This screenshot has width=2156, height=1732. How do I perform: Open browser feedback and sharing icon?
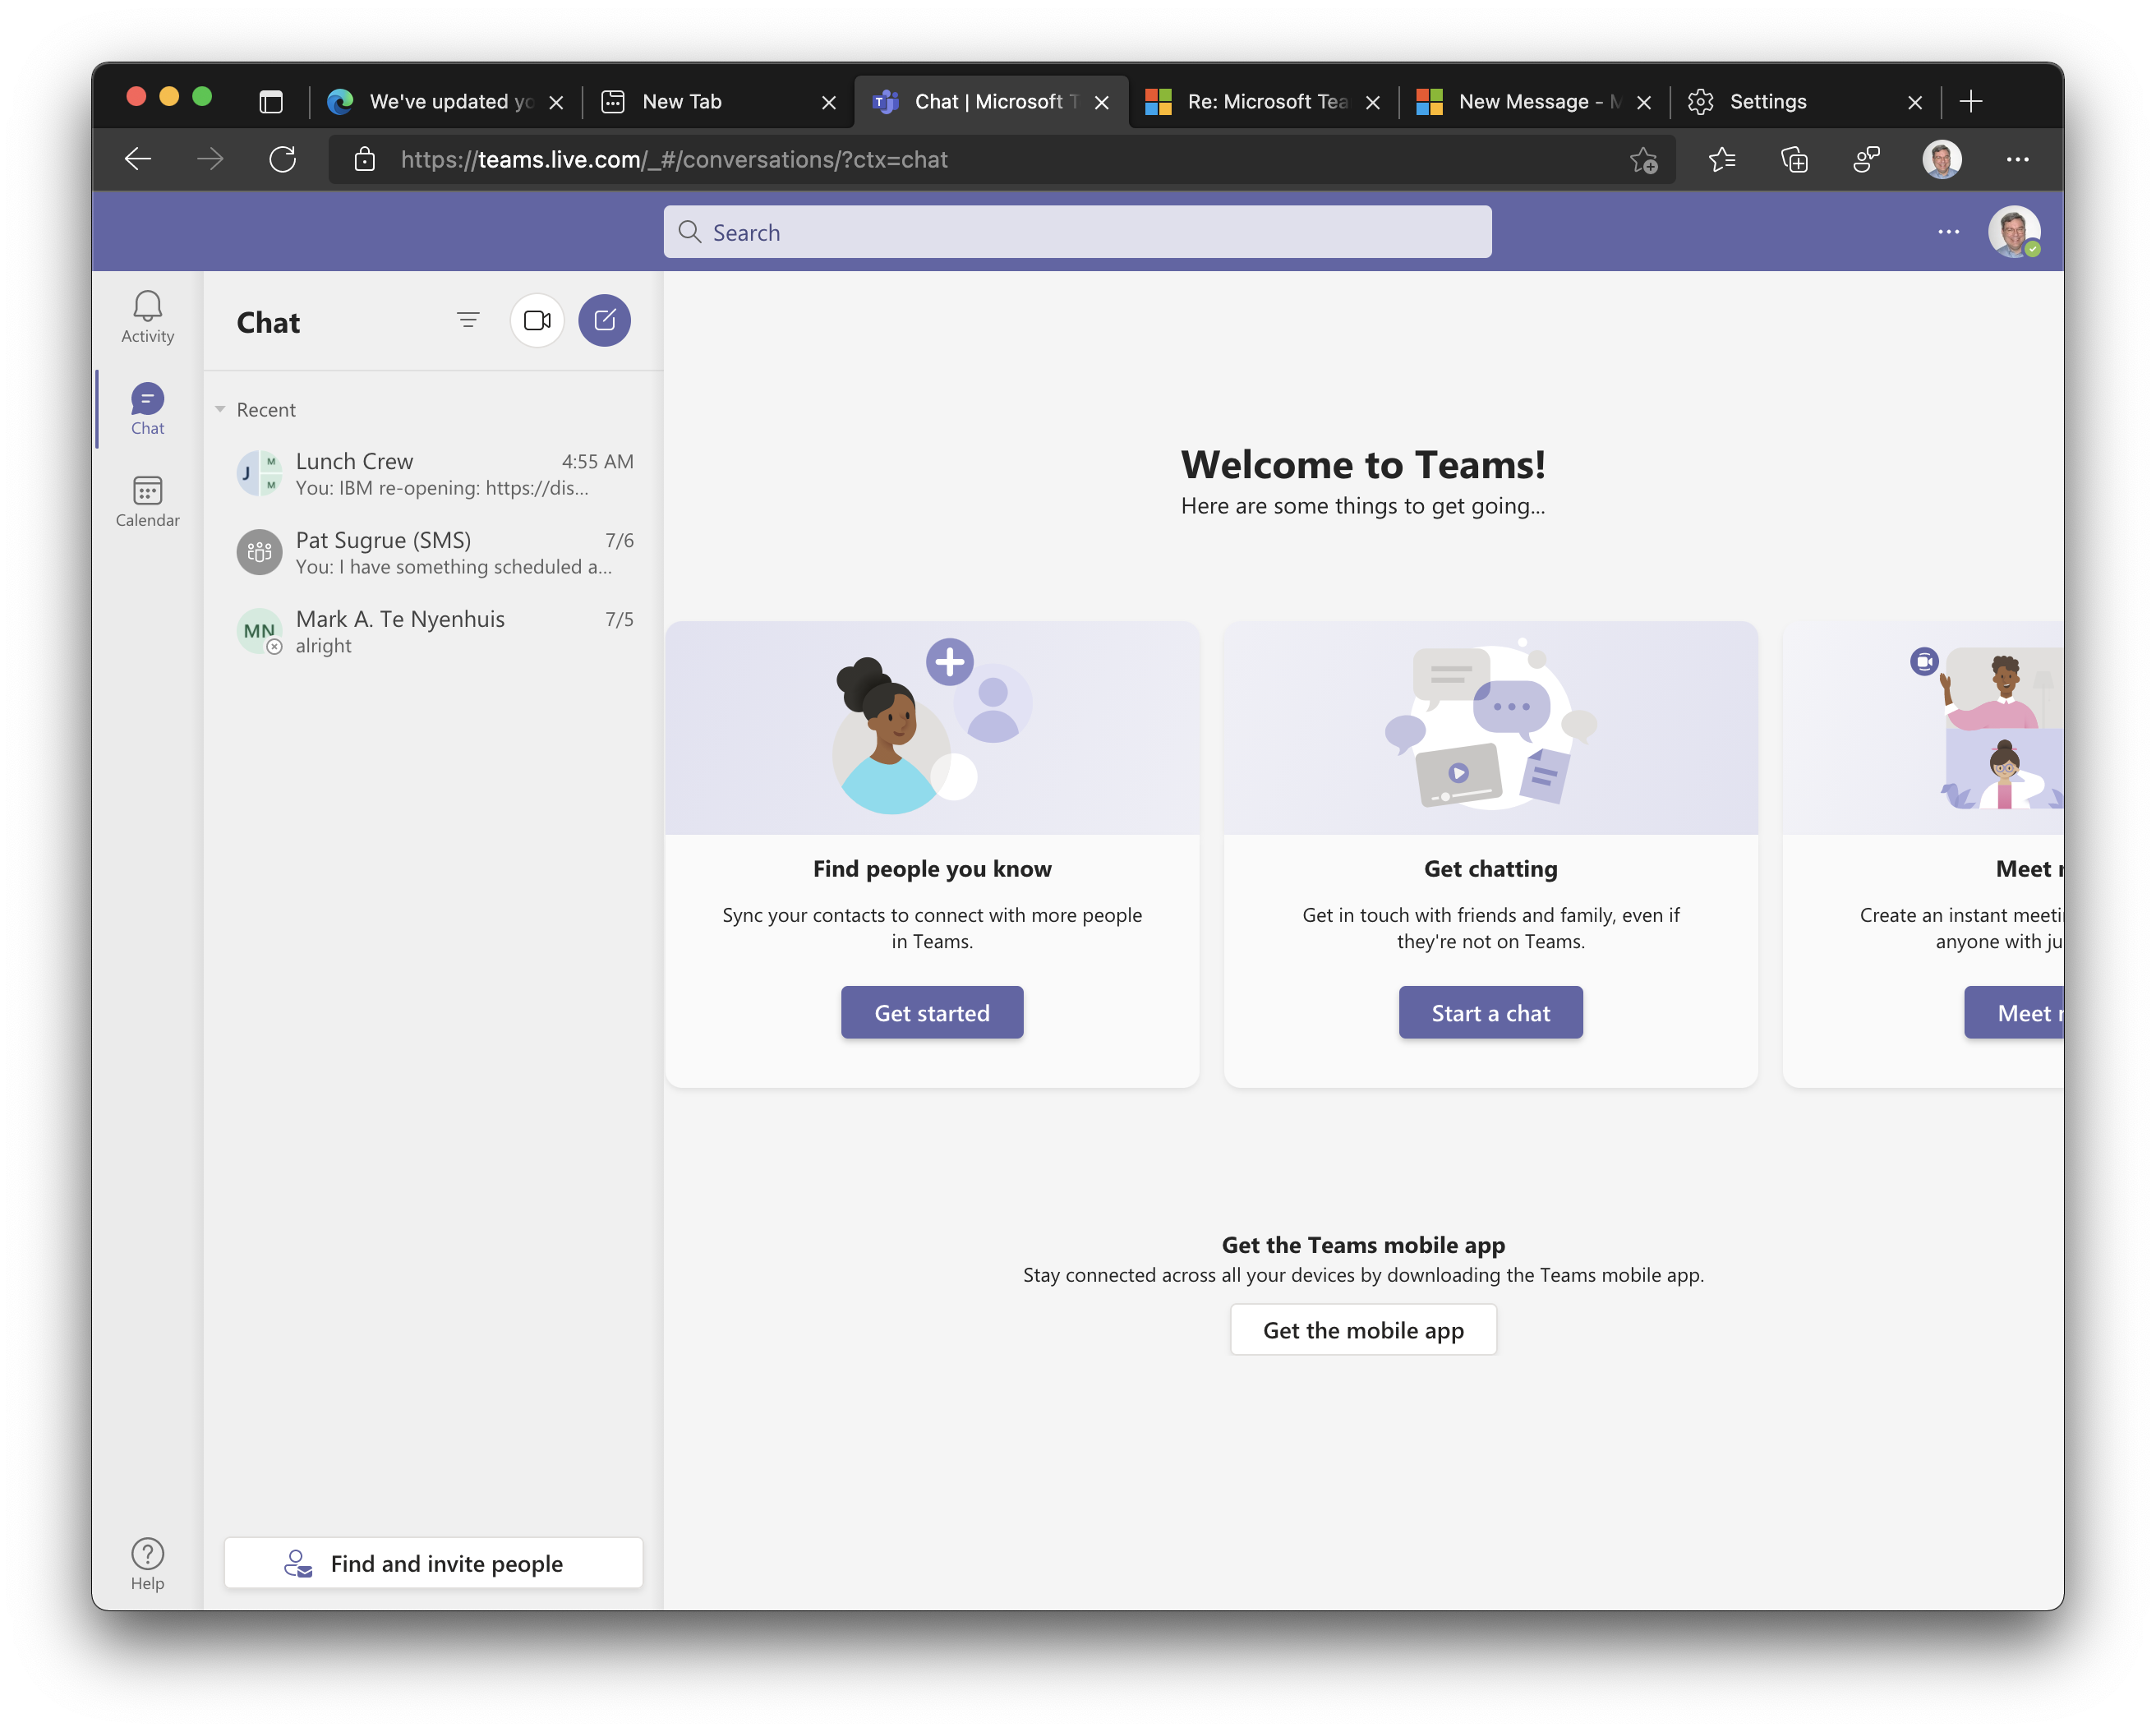pyautogui.click(x=1866, y=159)
